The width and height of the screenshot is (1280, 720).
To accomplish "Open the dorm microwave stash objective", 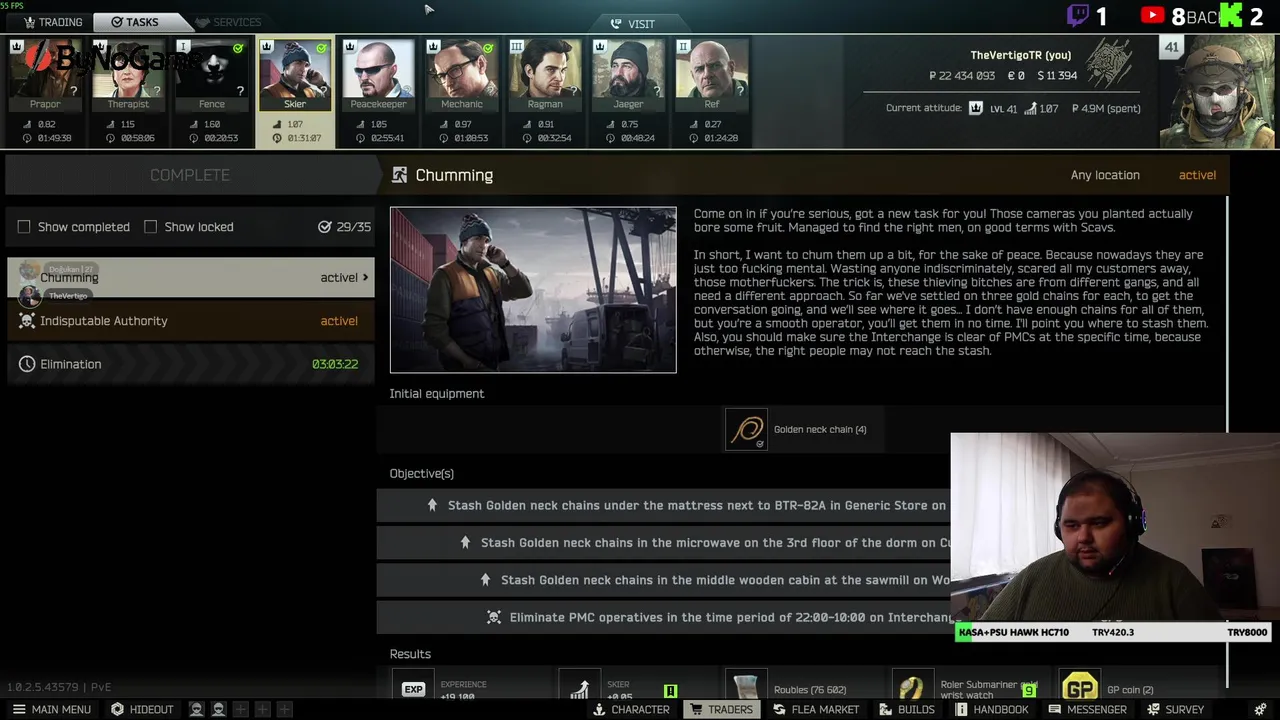I will [x=664, y=542].
